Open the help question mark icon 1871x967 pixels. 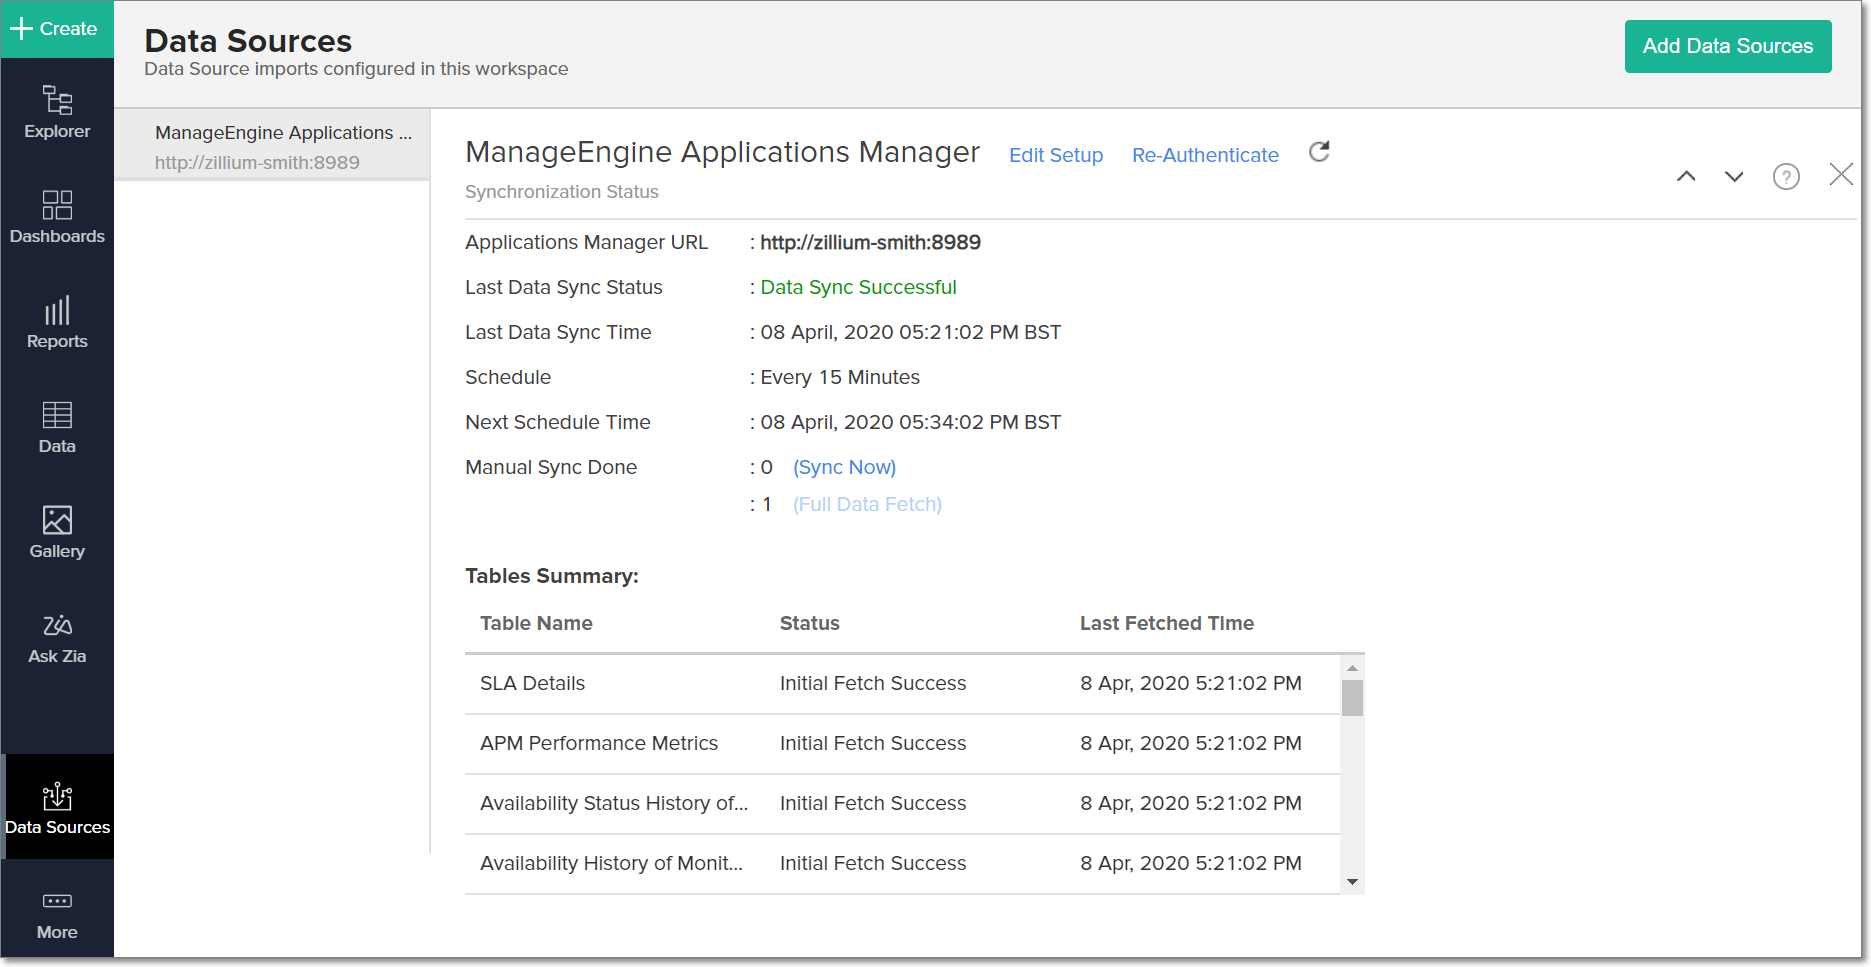coord(1785,177)
